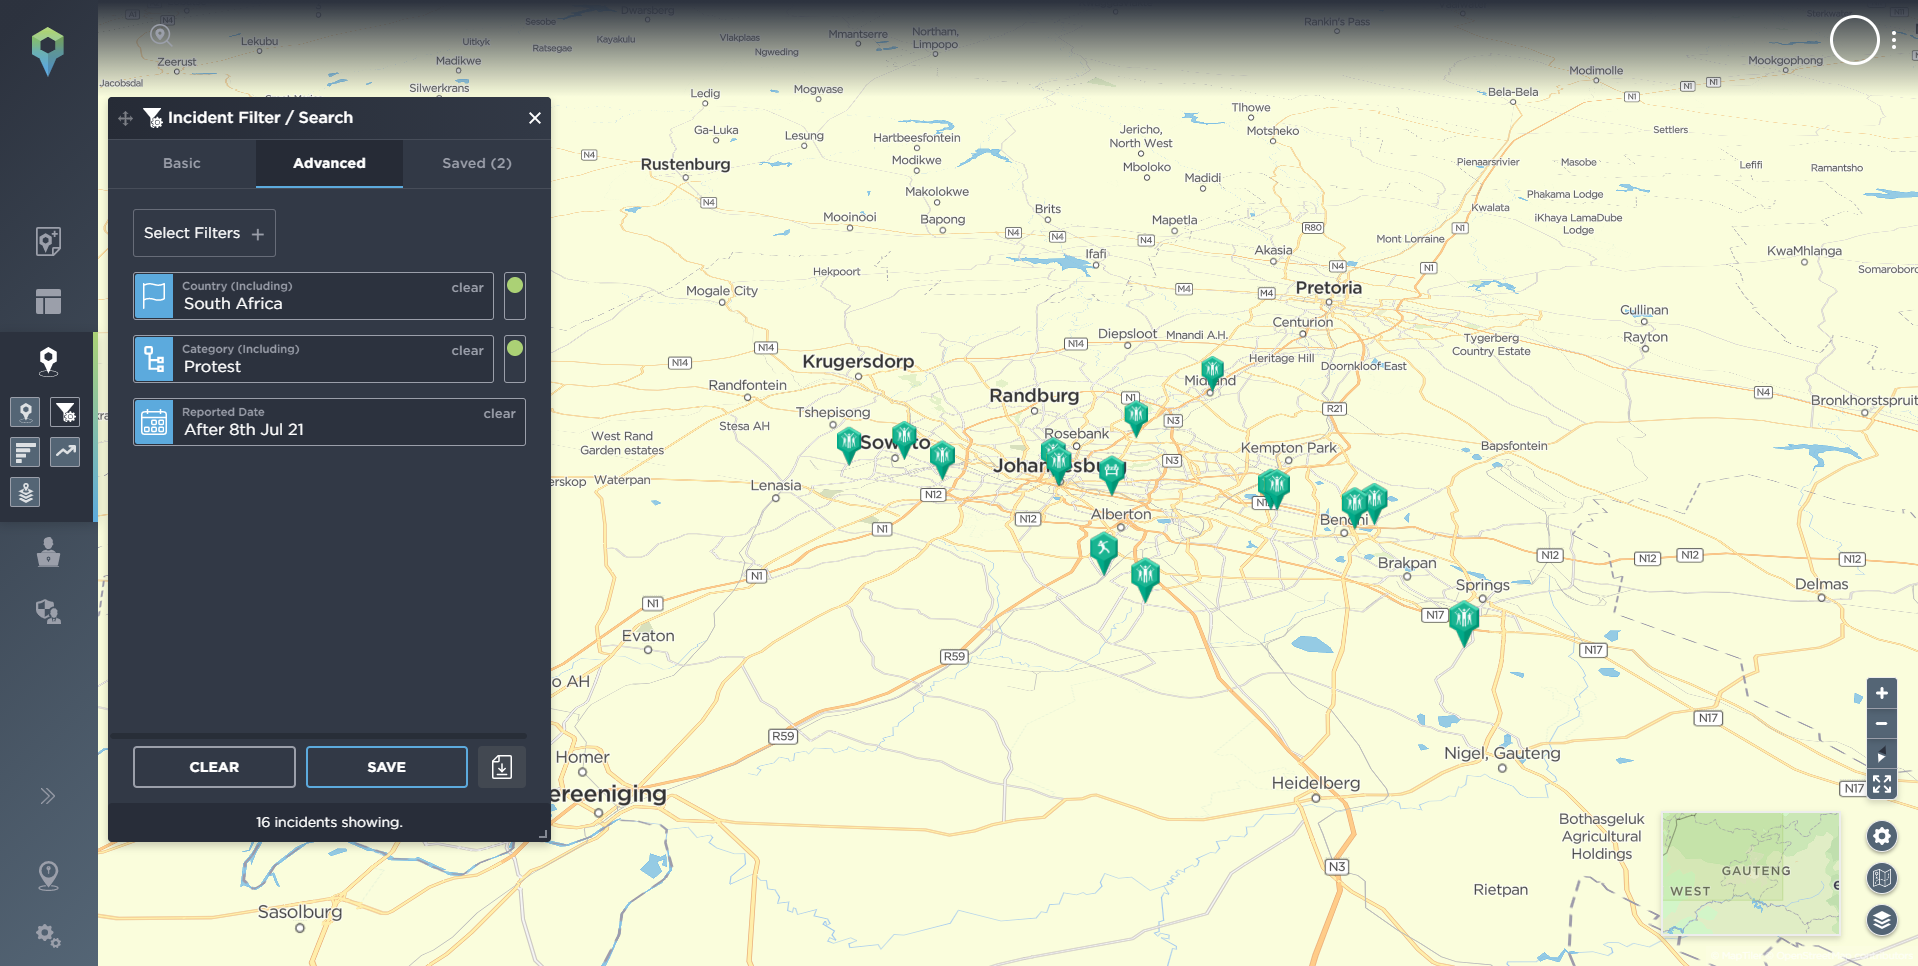Click the move handle on filter panel
Image resolution: width=1918 pixels, height=966 pixels.
click(126, 118)
